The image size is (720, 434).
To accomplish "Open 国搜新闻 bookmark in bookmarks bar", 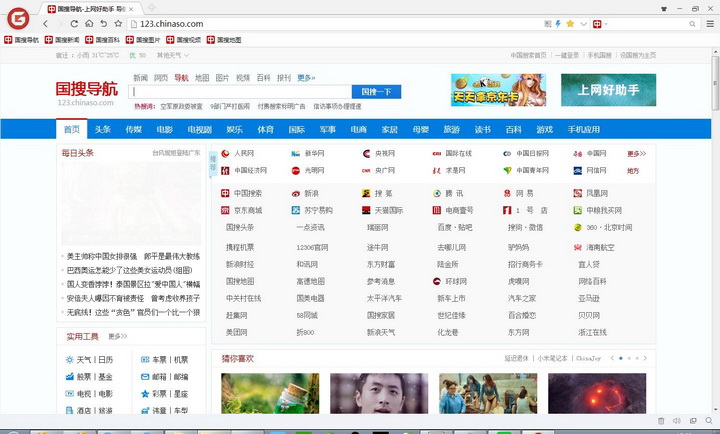I will click(62, 40).
